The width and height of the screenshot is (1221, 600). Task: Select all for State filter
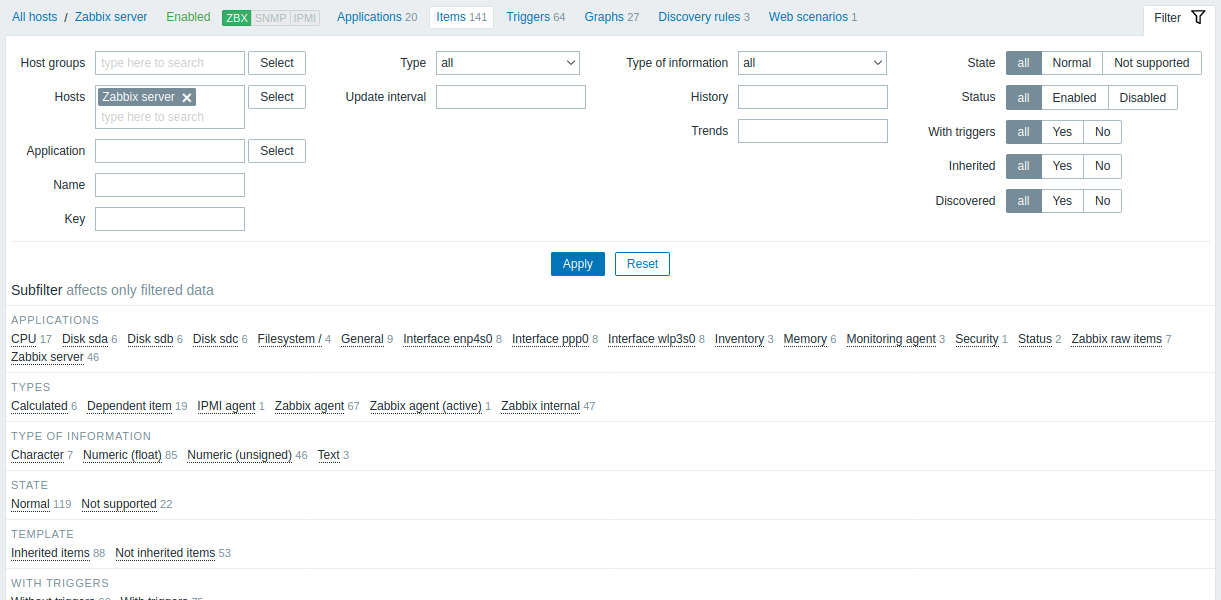[x=1023, y=63]
